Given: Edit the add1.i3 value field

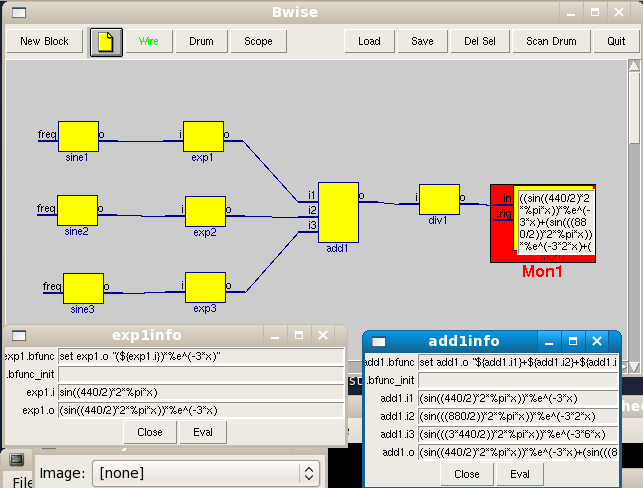Looking at the screenshot, I should coord(518,434).
